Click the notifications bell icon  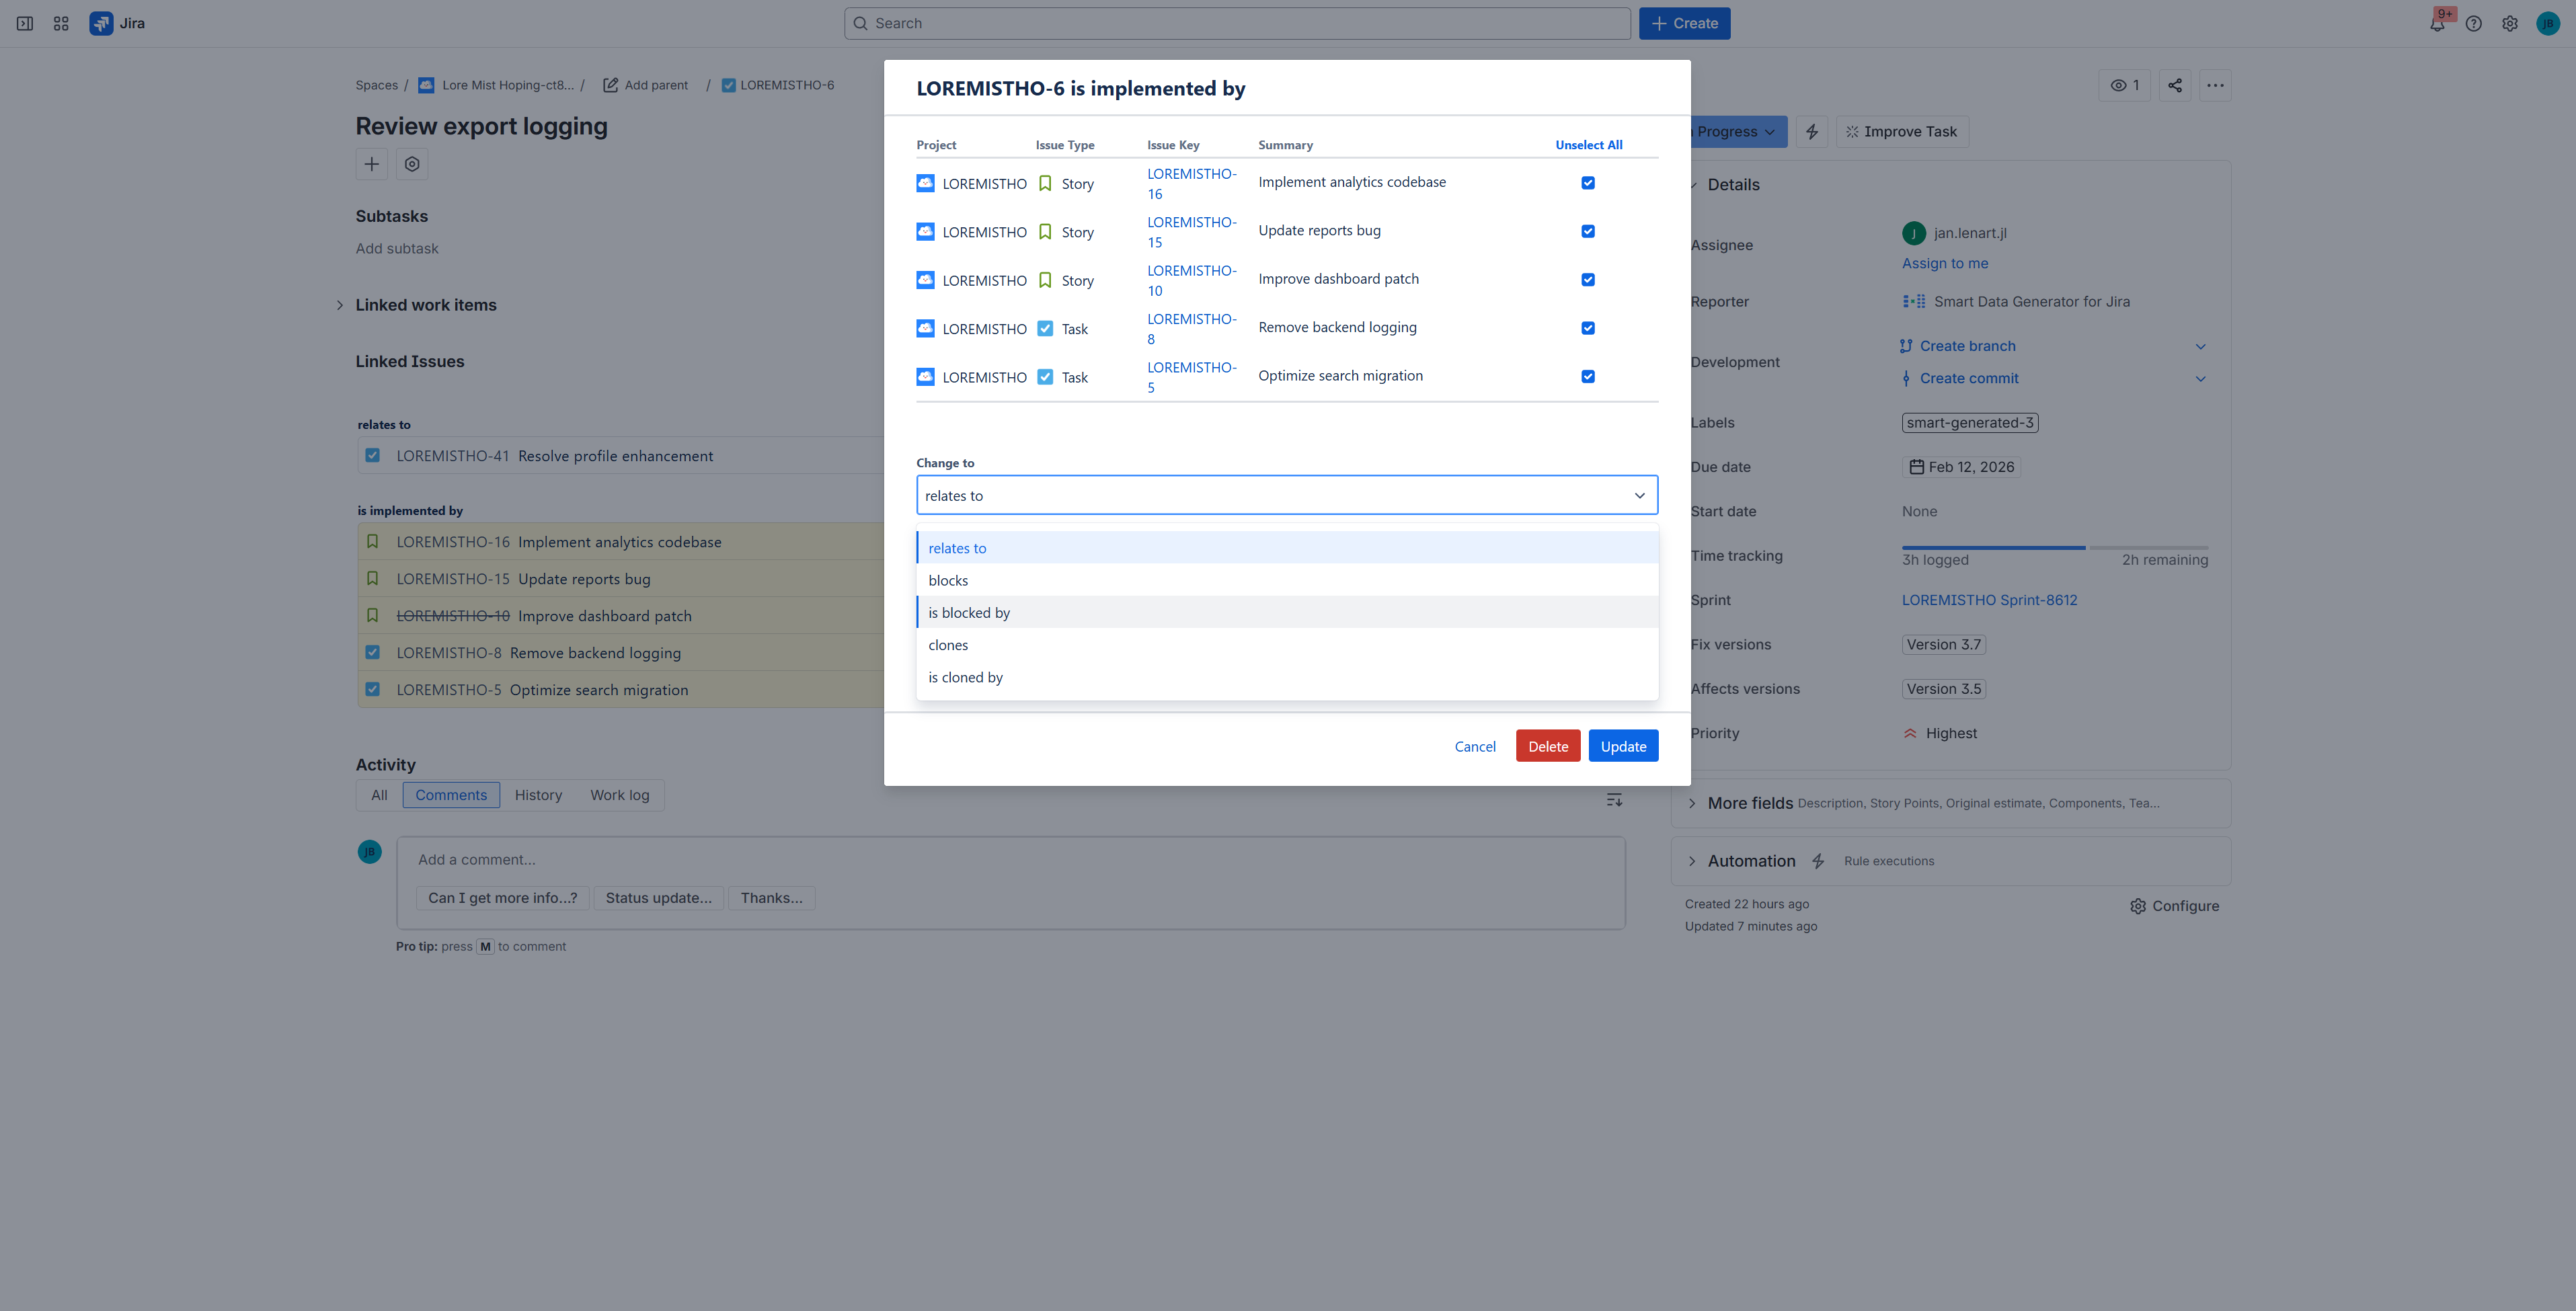[x=2436, y=24]
